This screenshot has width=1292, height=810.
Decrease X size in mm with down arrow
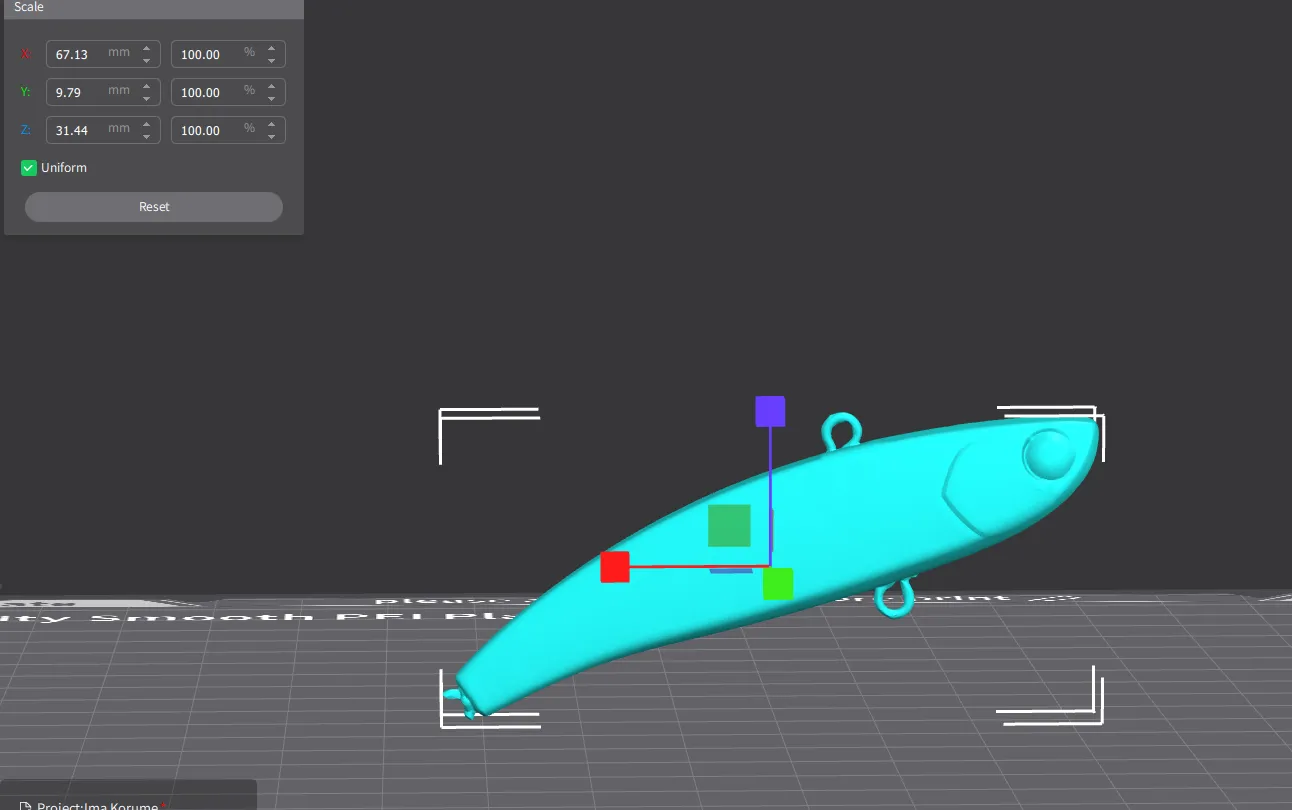pos(146,60)
